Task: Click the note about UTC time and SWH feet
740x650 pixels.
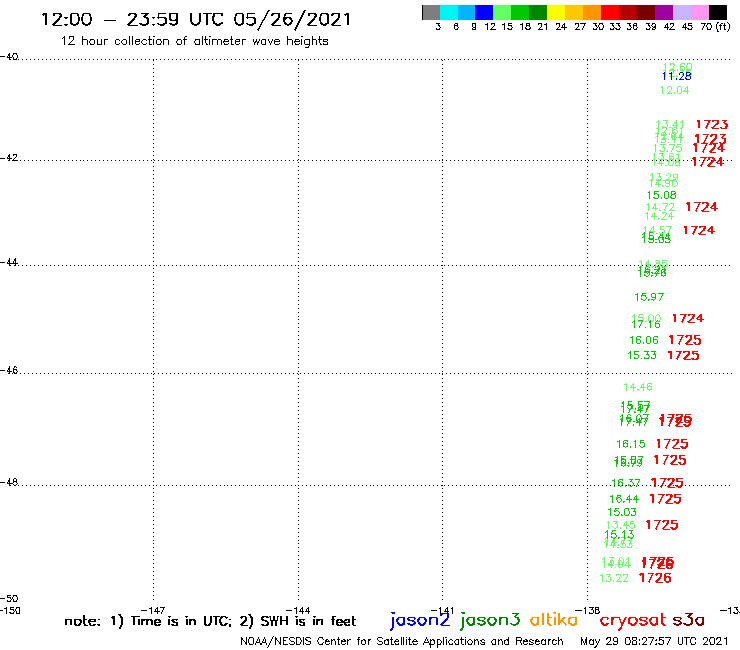Action: pyautogui.click(x=210, y=621)
